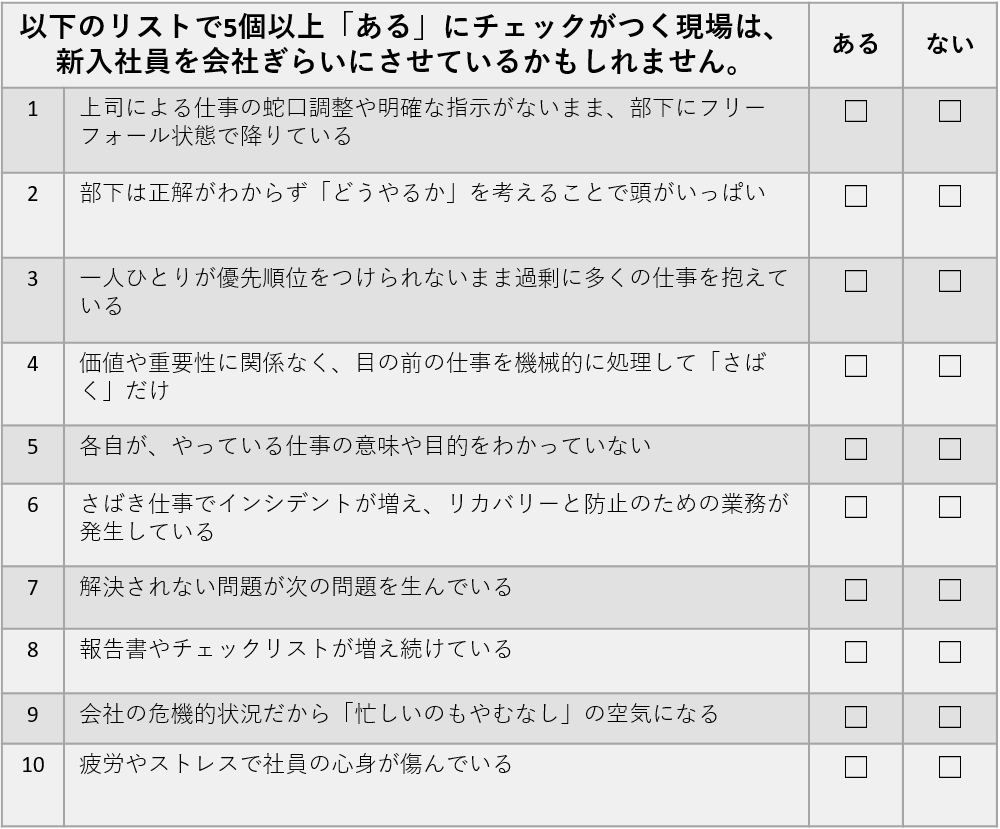Mark ある for item 3 about 優先順位

click(855, 281)
